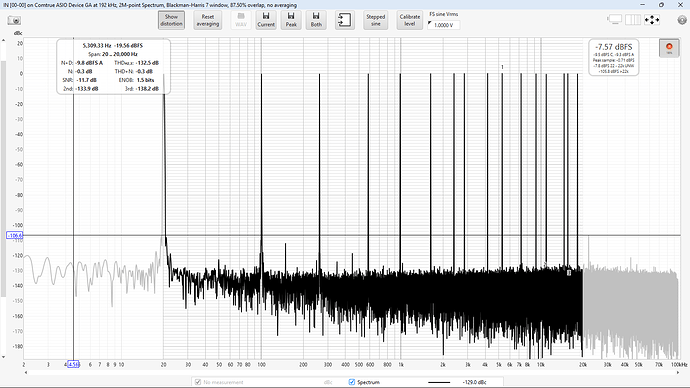
Task: Click the ENOB 1.5 bits reading
Action: coord(145,80)
